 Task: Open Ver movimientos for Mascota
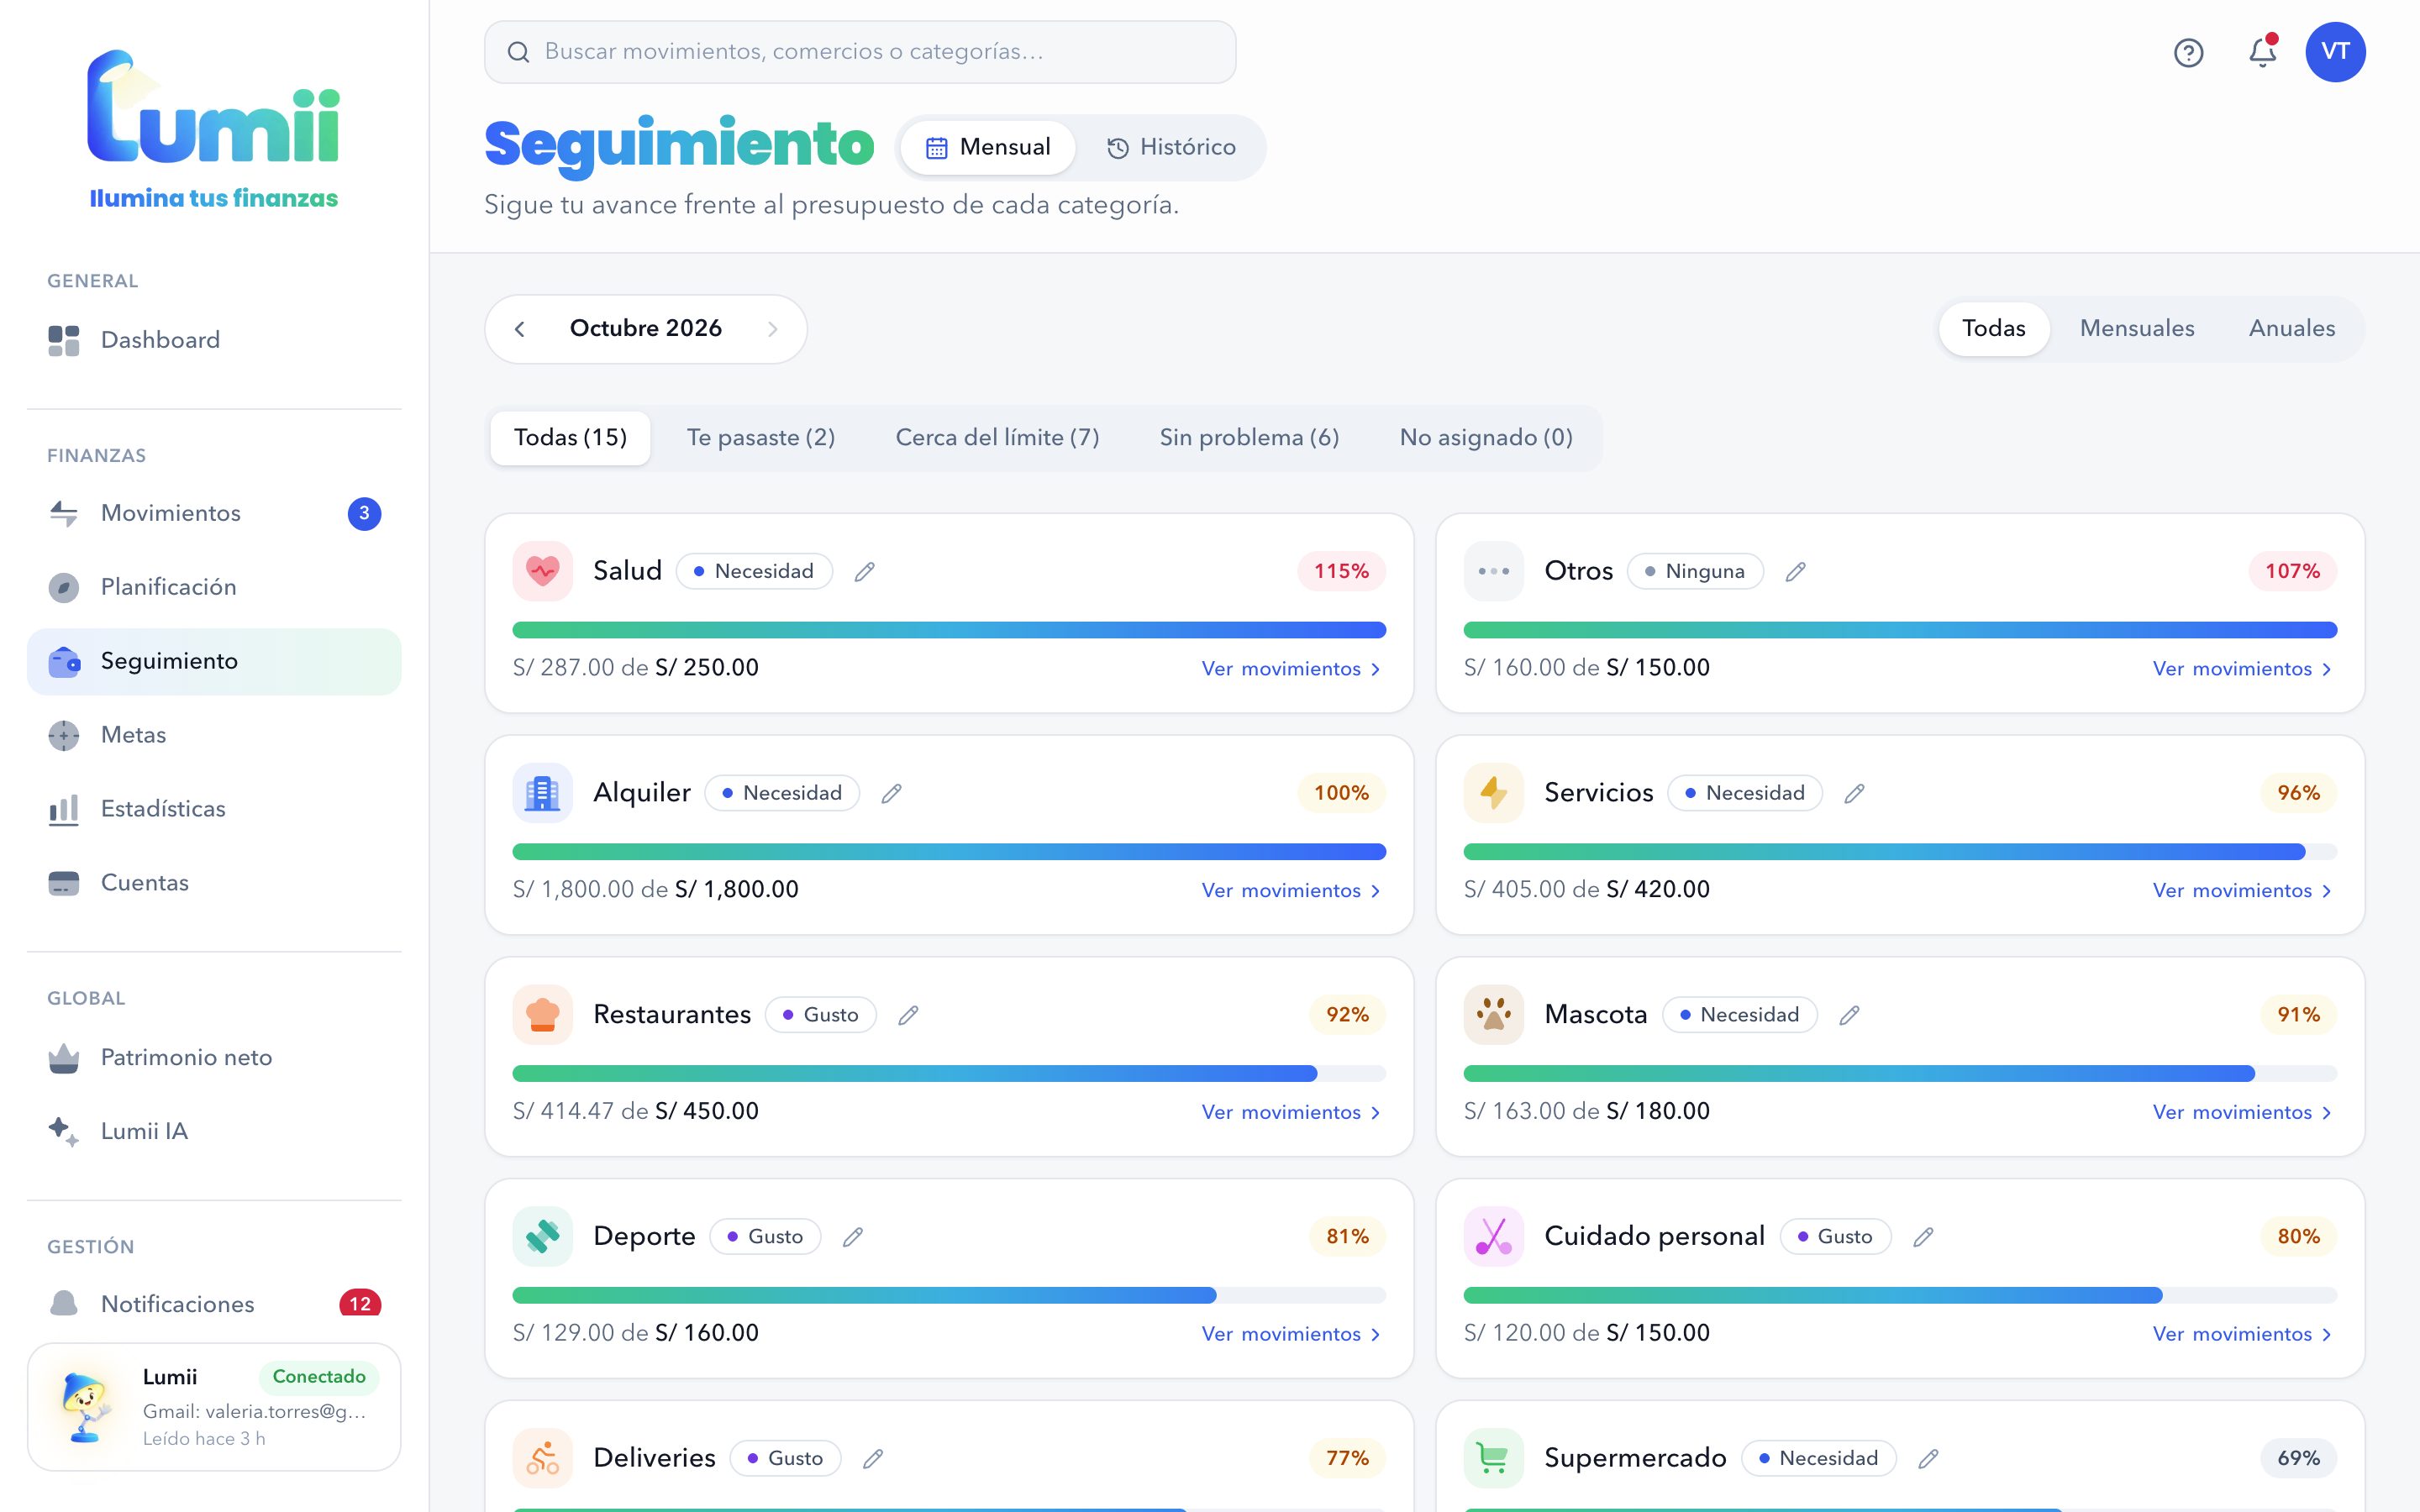(2242, 1113)
